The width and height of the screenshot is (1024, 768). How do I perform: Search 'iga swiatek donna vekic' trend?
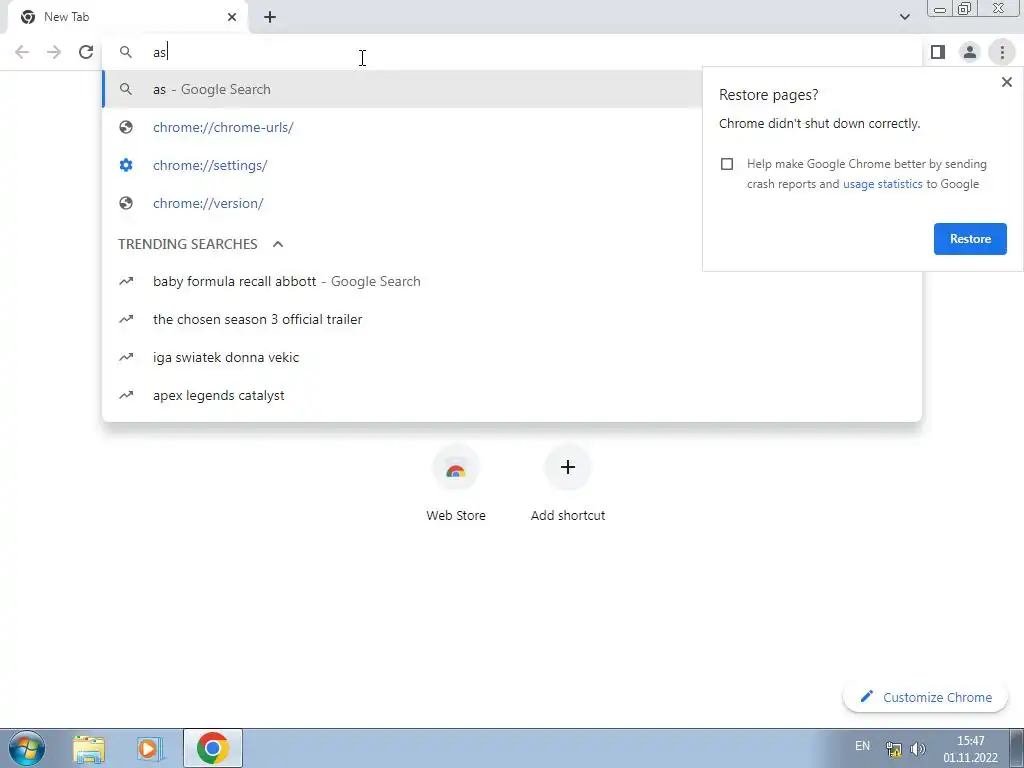512,357
